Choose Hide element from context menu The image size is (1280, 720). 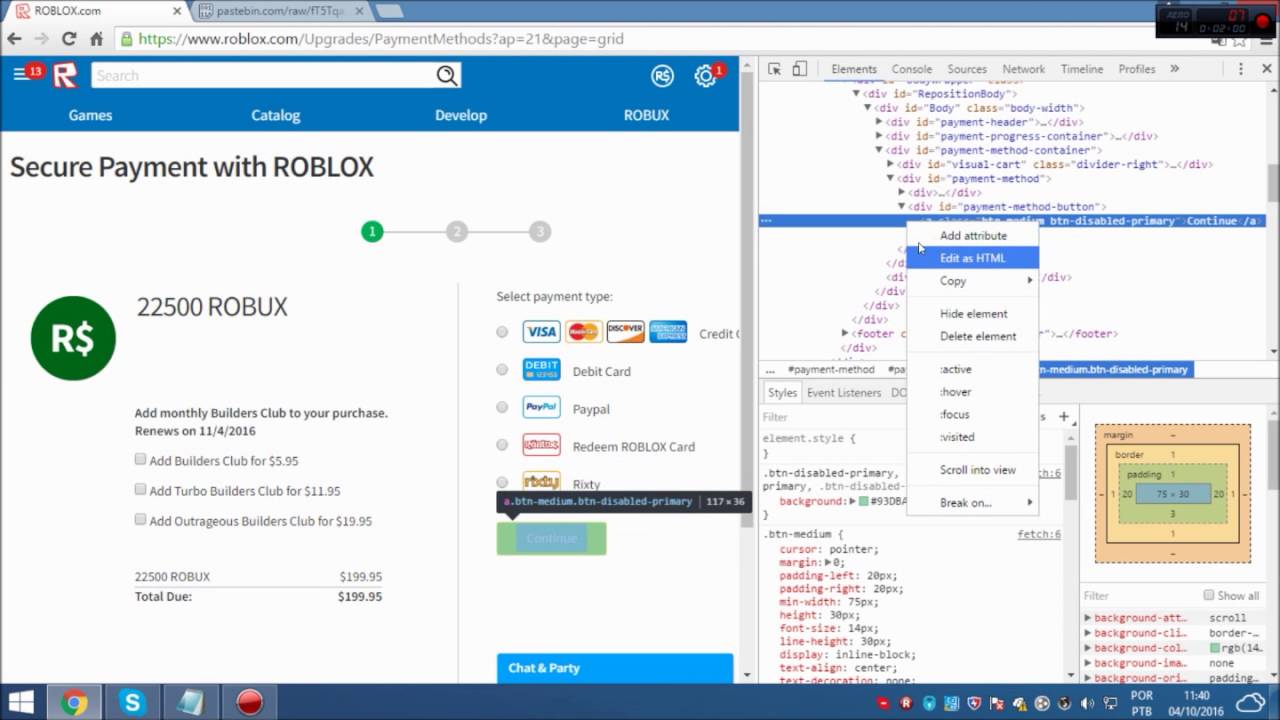coord(973,314)
